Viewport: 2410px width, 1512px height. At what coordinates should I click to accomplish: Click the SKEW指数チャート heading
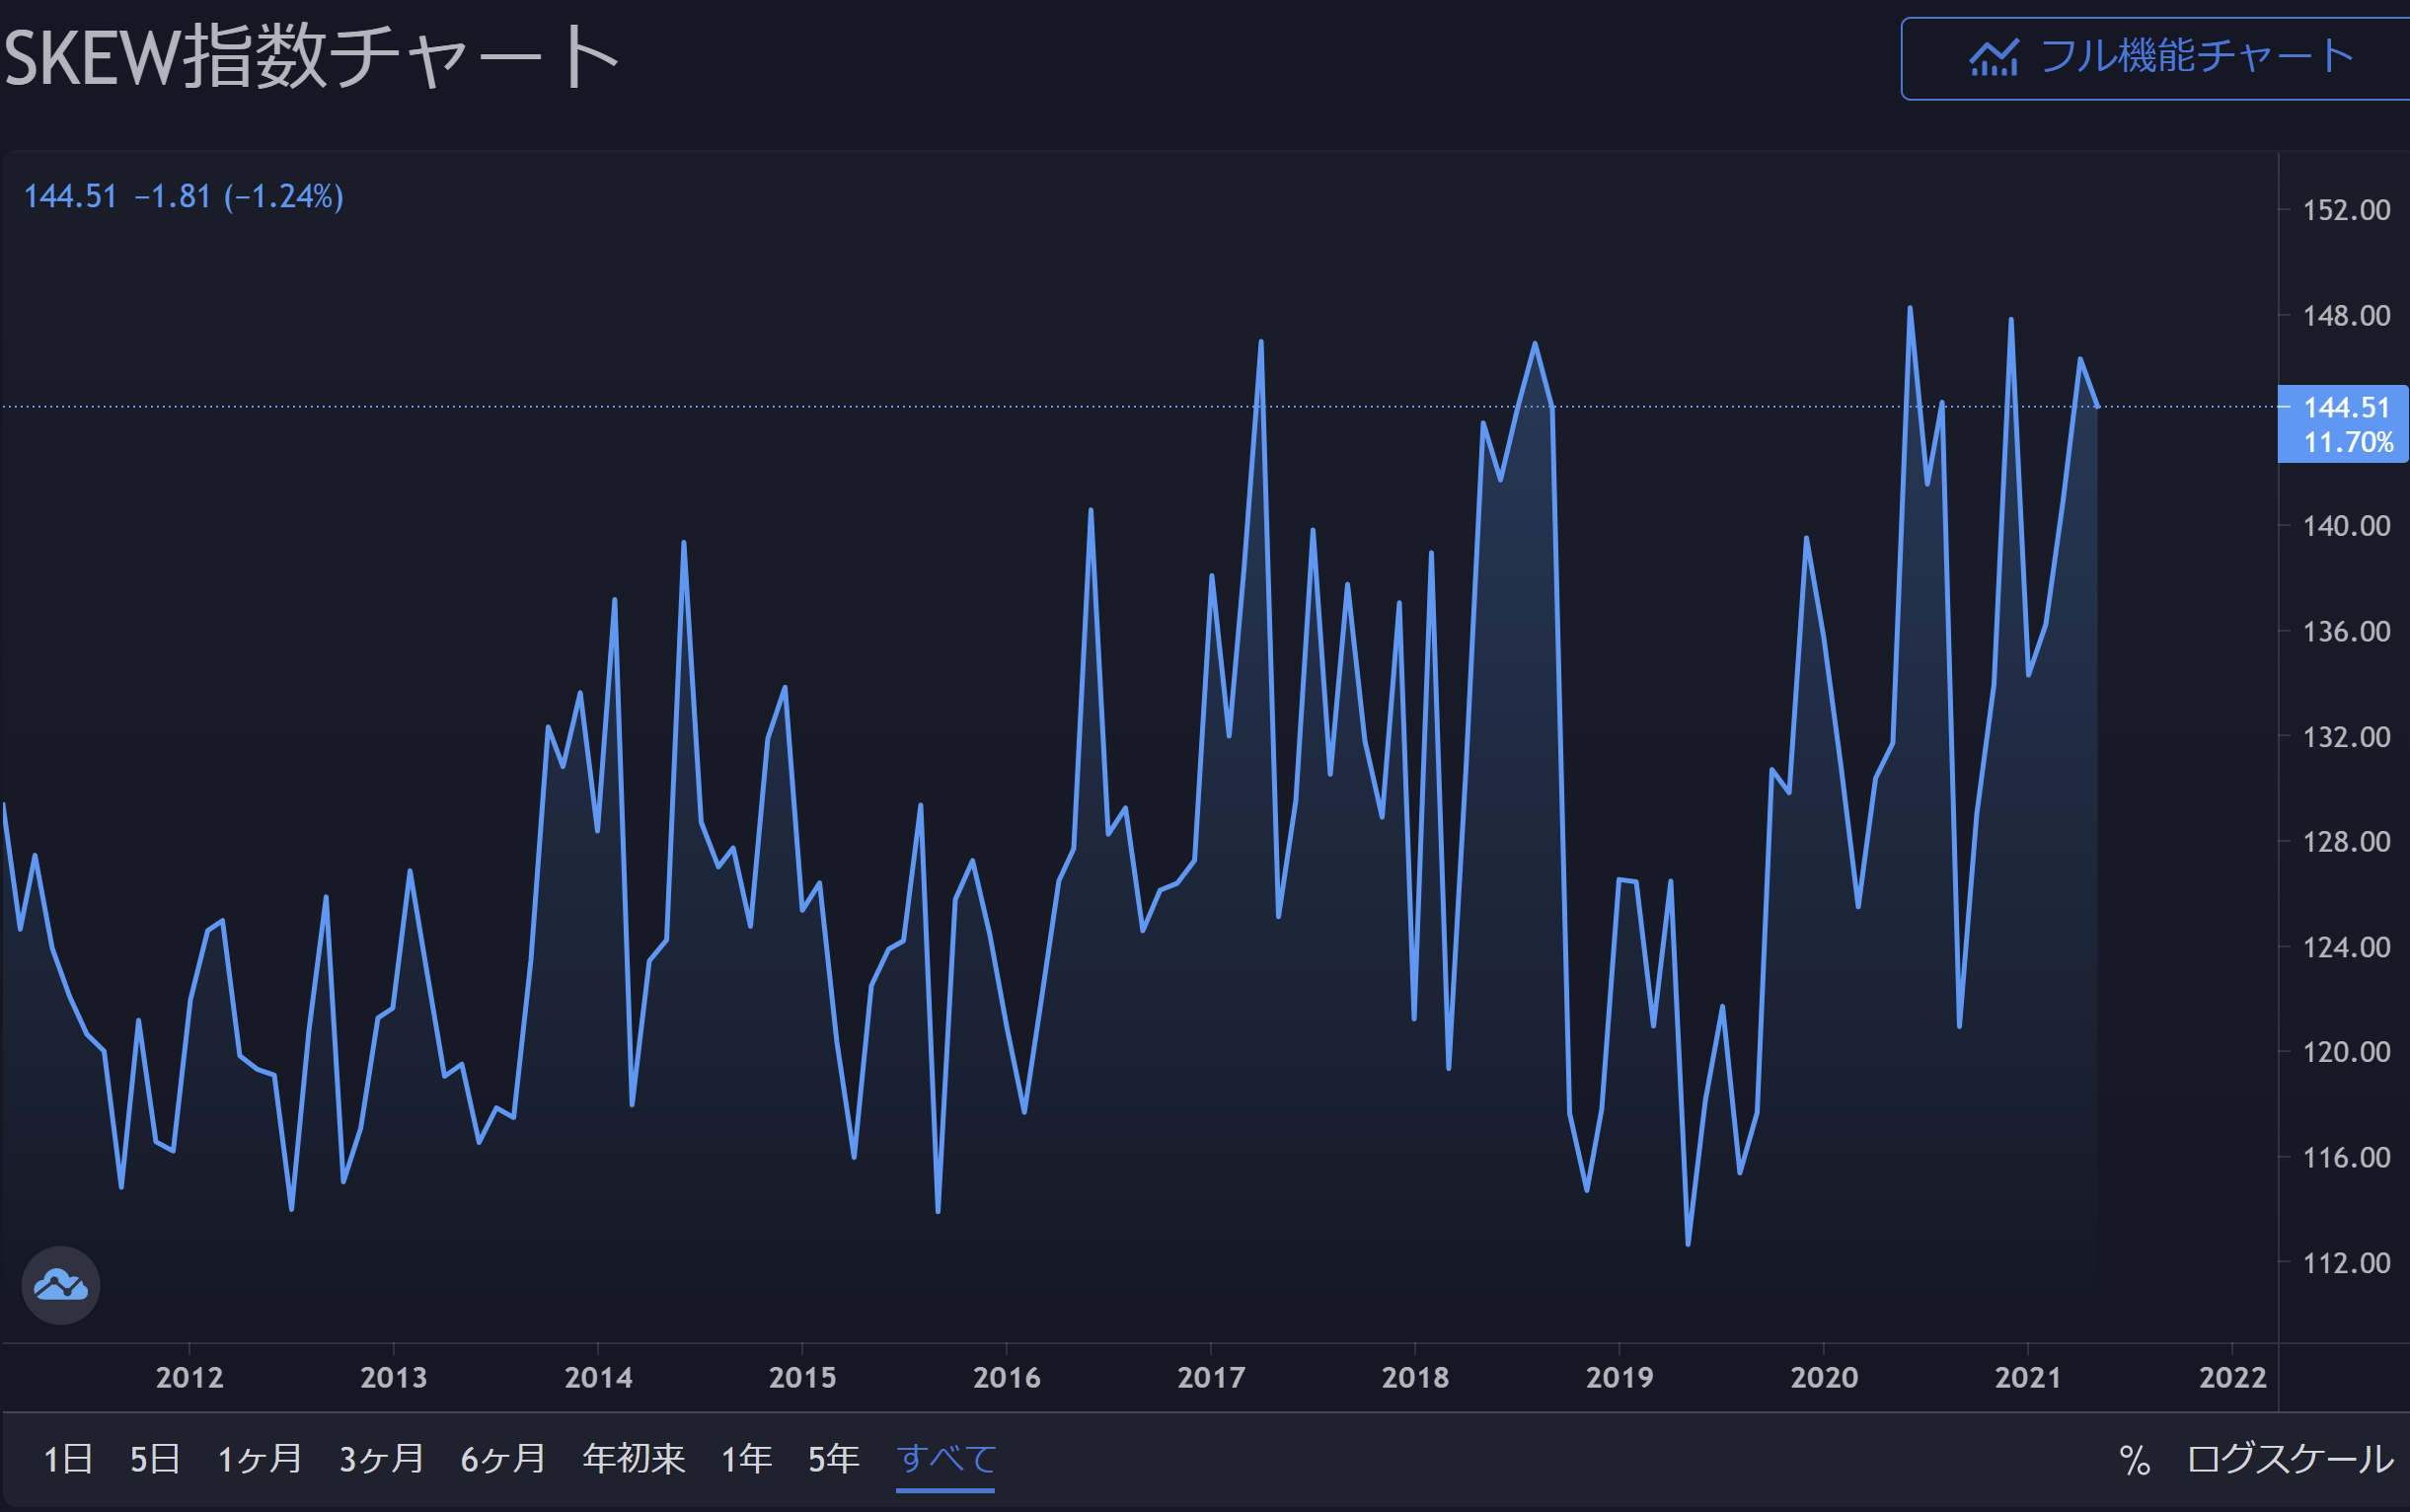pyautogui.click(x=311, y=58)
